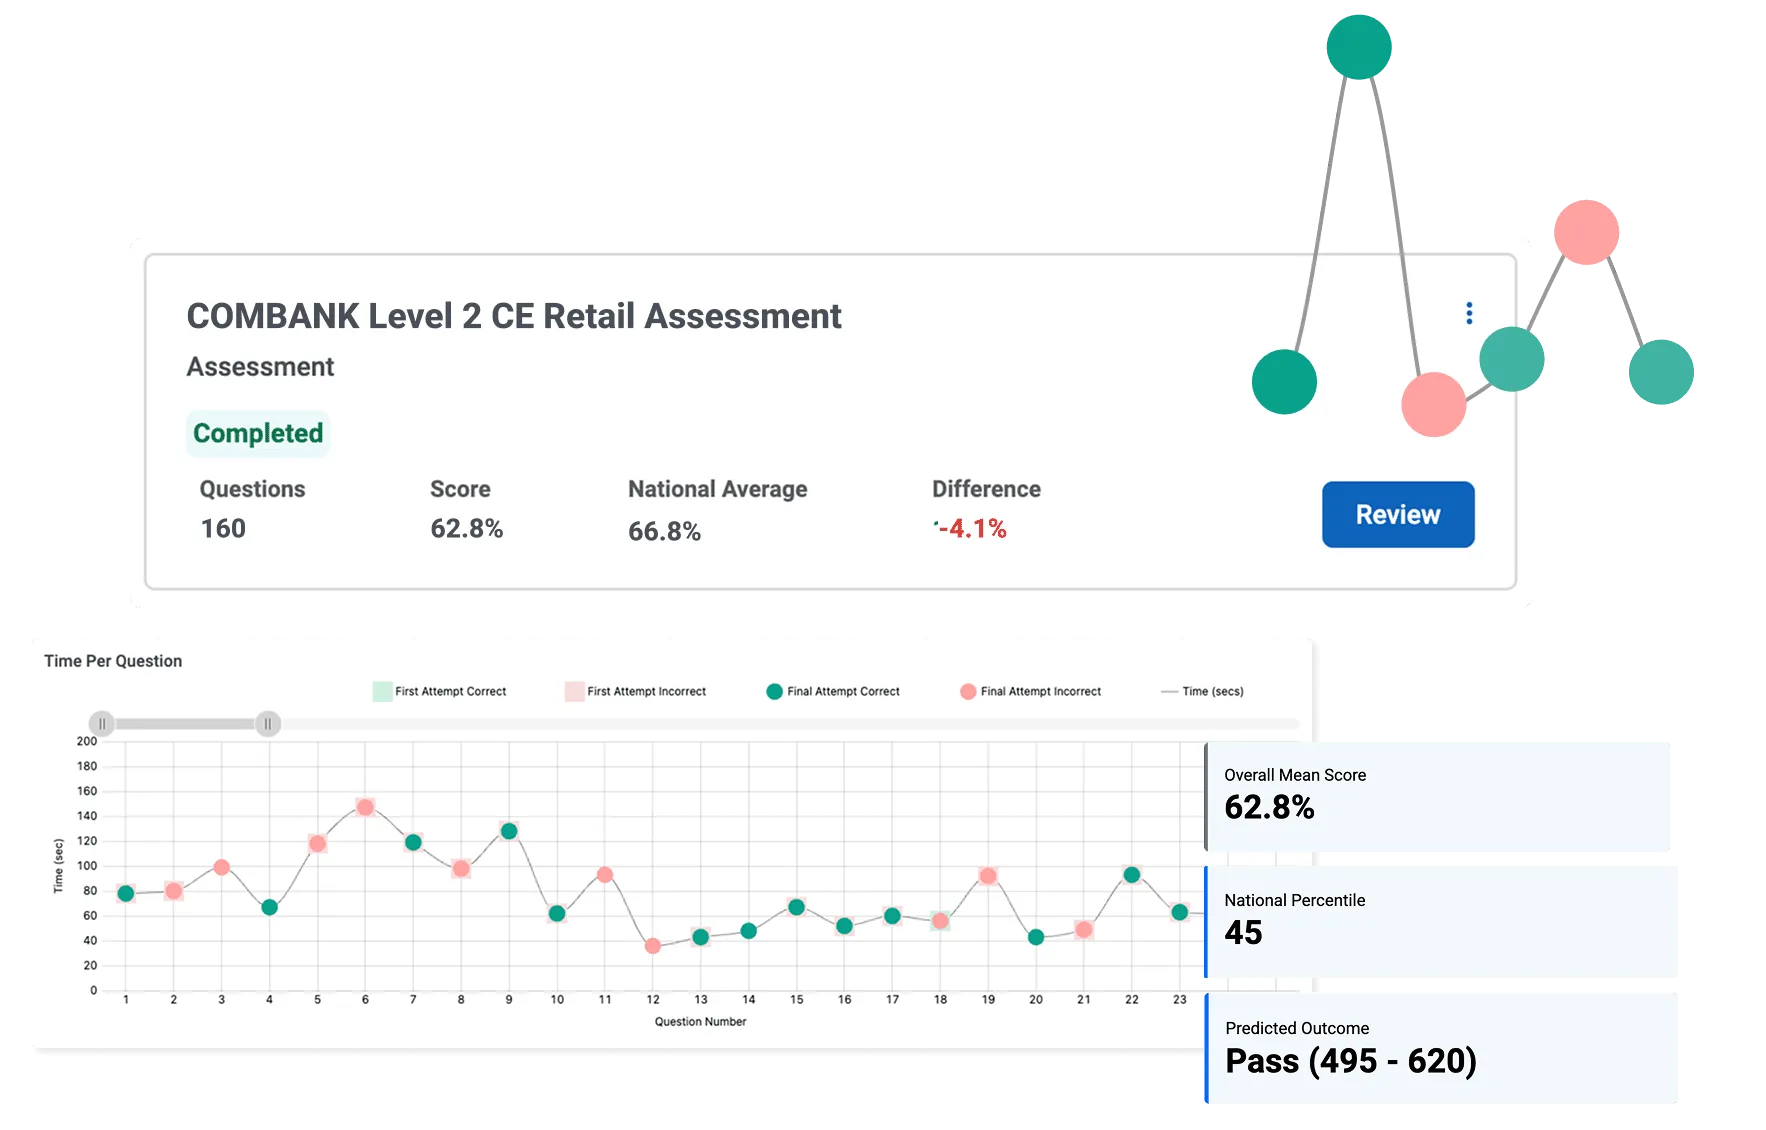
Task: Hide Final Attempt Incorrect legend series
Action: pos(1030,691)
